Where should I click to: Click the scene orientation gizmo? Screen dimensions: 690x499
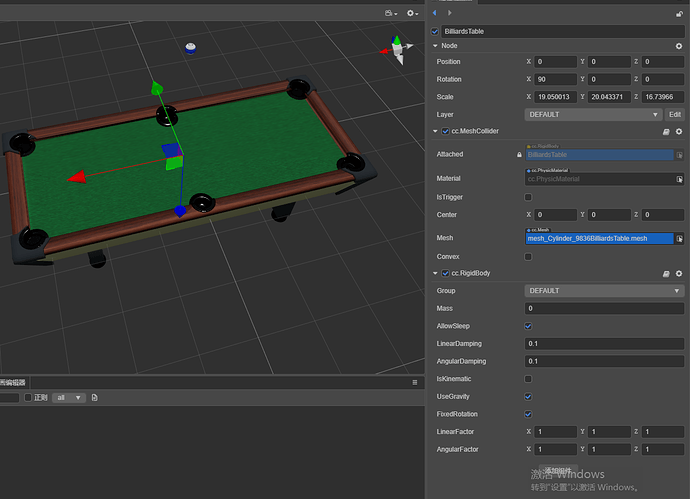397,49
